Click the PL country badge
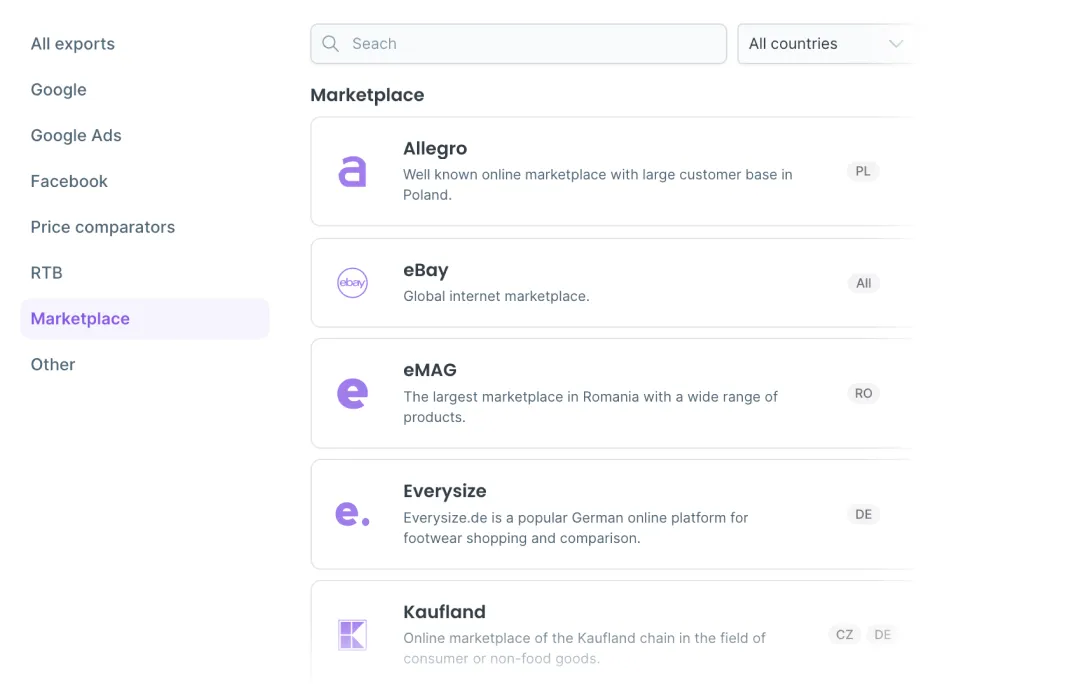 (x=862, y=171)
